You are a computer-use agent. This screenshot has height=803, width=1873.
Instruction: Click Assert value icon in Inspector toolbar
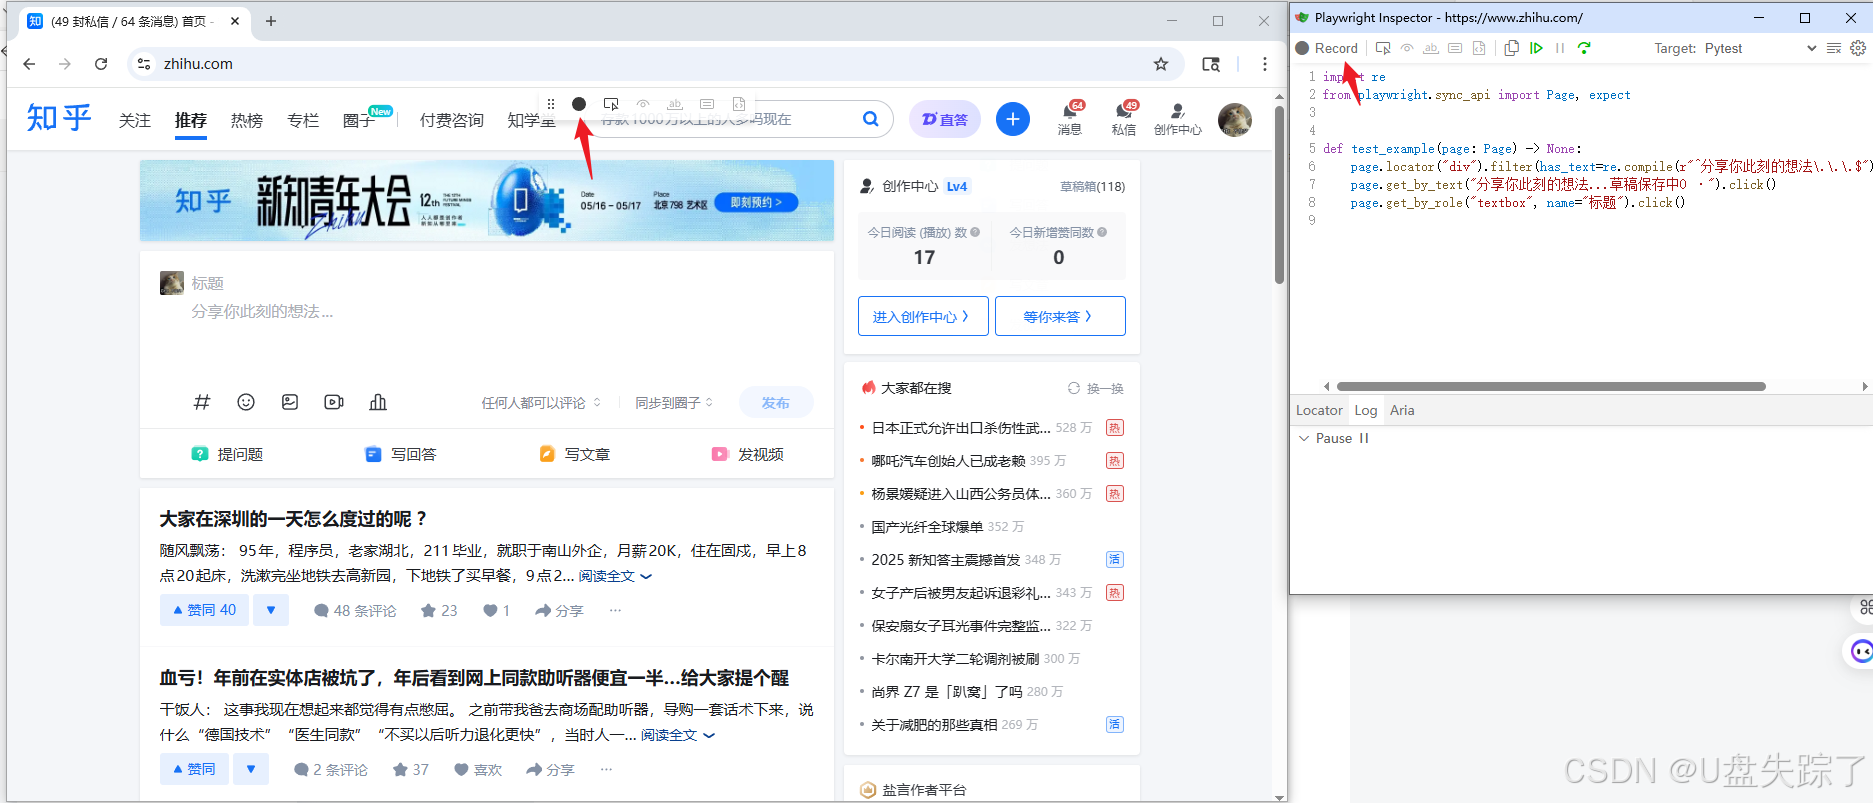pyautogui.click(x=1455, y=48)
